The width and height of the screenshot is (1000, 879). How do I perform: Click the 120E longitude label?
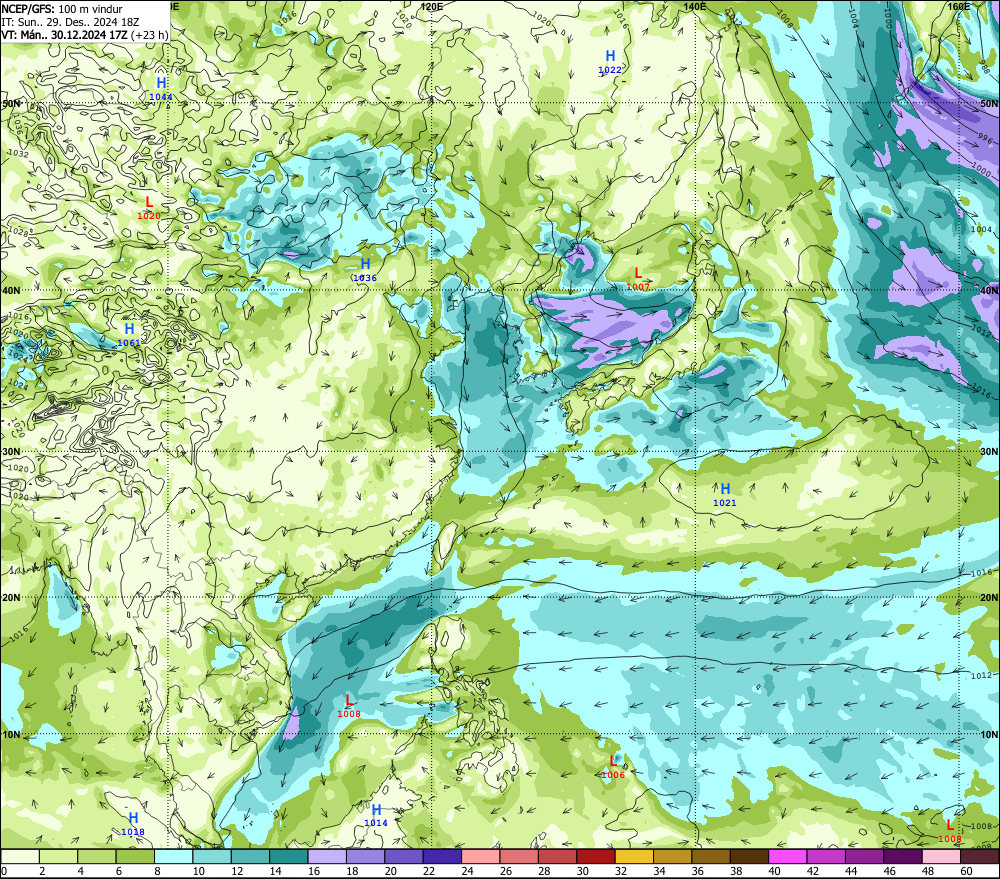432,6
